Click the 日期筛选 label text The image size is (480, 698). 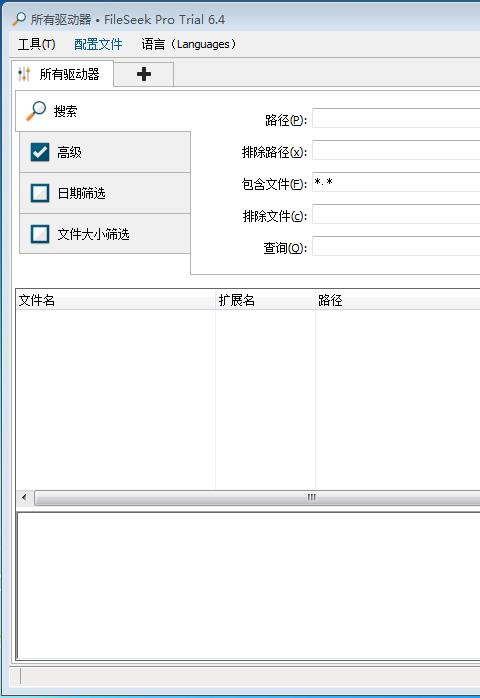[x=81, y=193]
